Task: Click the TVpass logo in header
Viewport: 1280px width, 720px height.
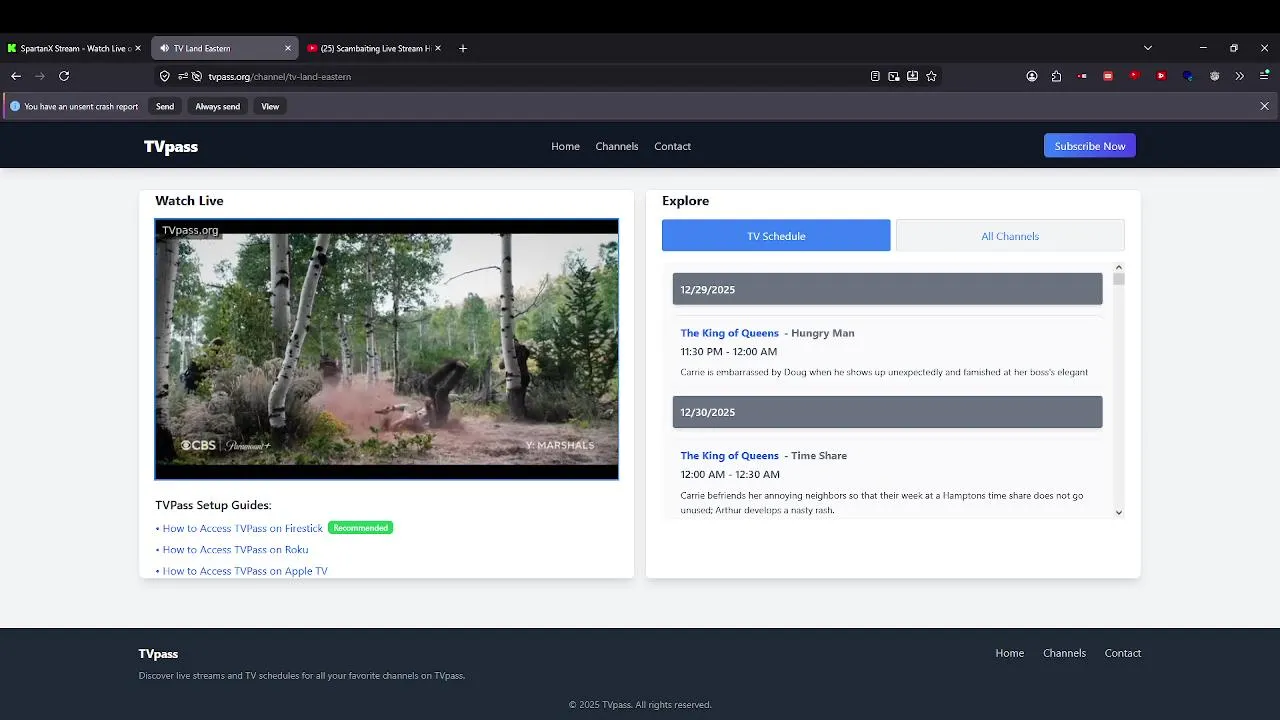Action: (x=171, y=147)
